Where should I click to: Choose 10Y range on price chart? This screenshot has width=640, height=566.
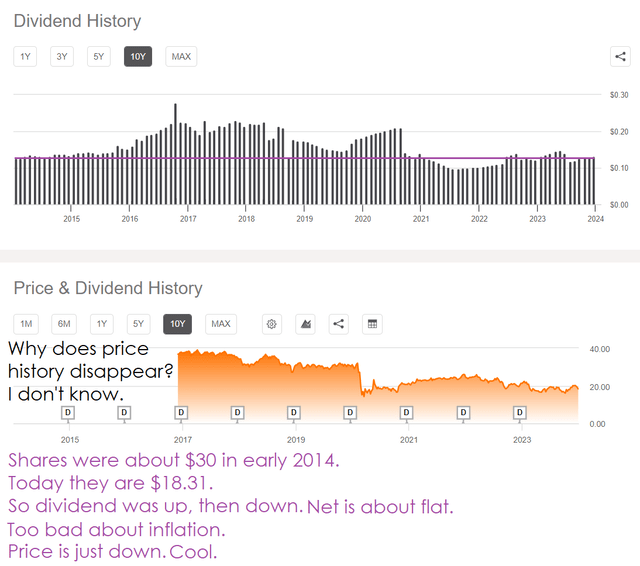coord(178,324)
